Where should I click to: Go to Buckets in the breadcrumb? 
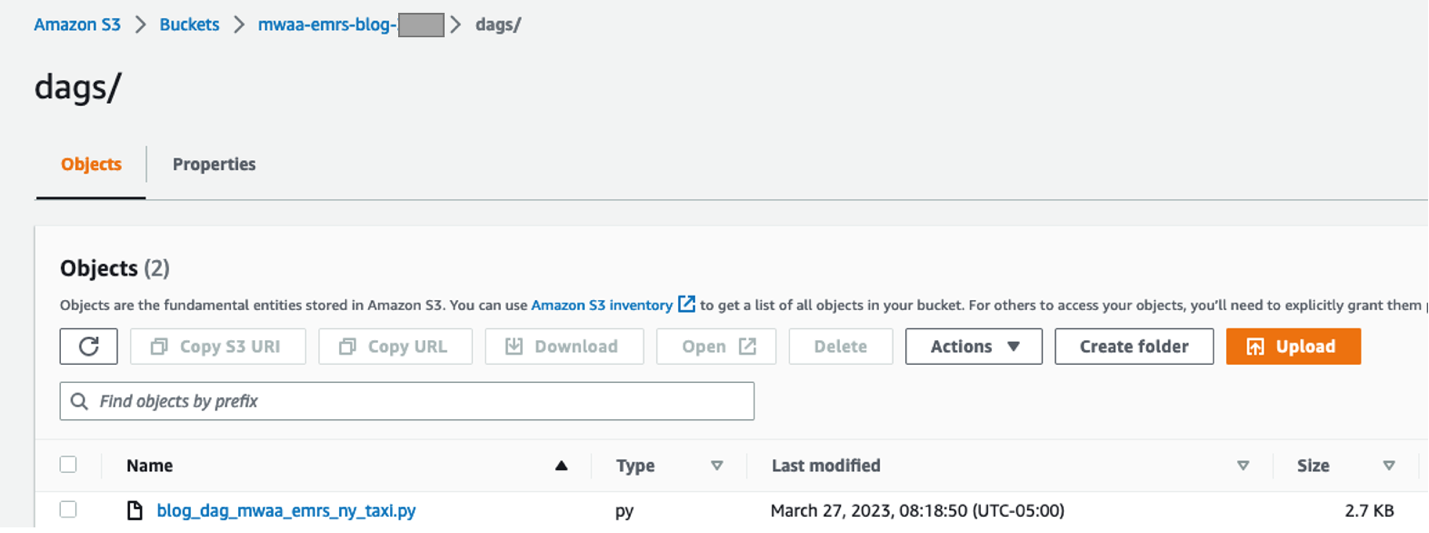point(189,25)
